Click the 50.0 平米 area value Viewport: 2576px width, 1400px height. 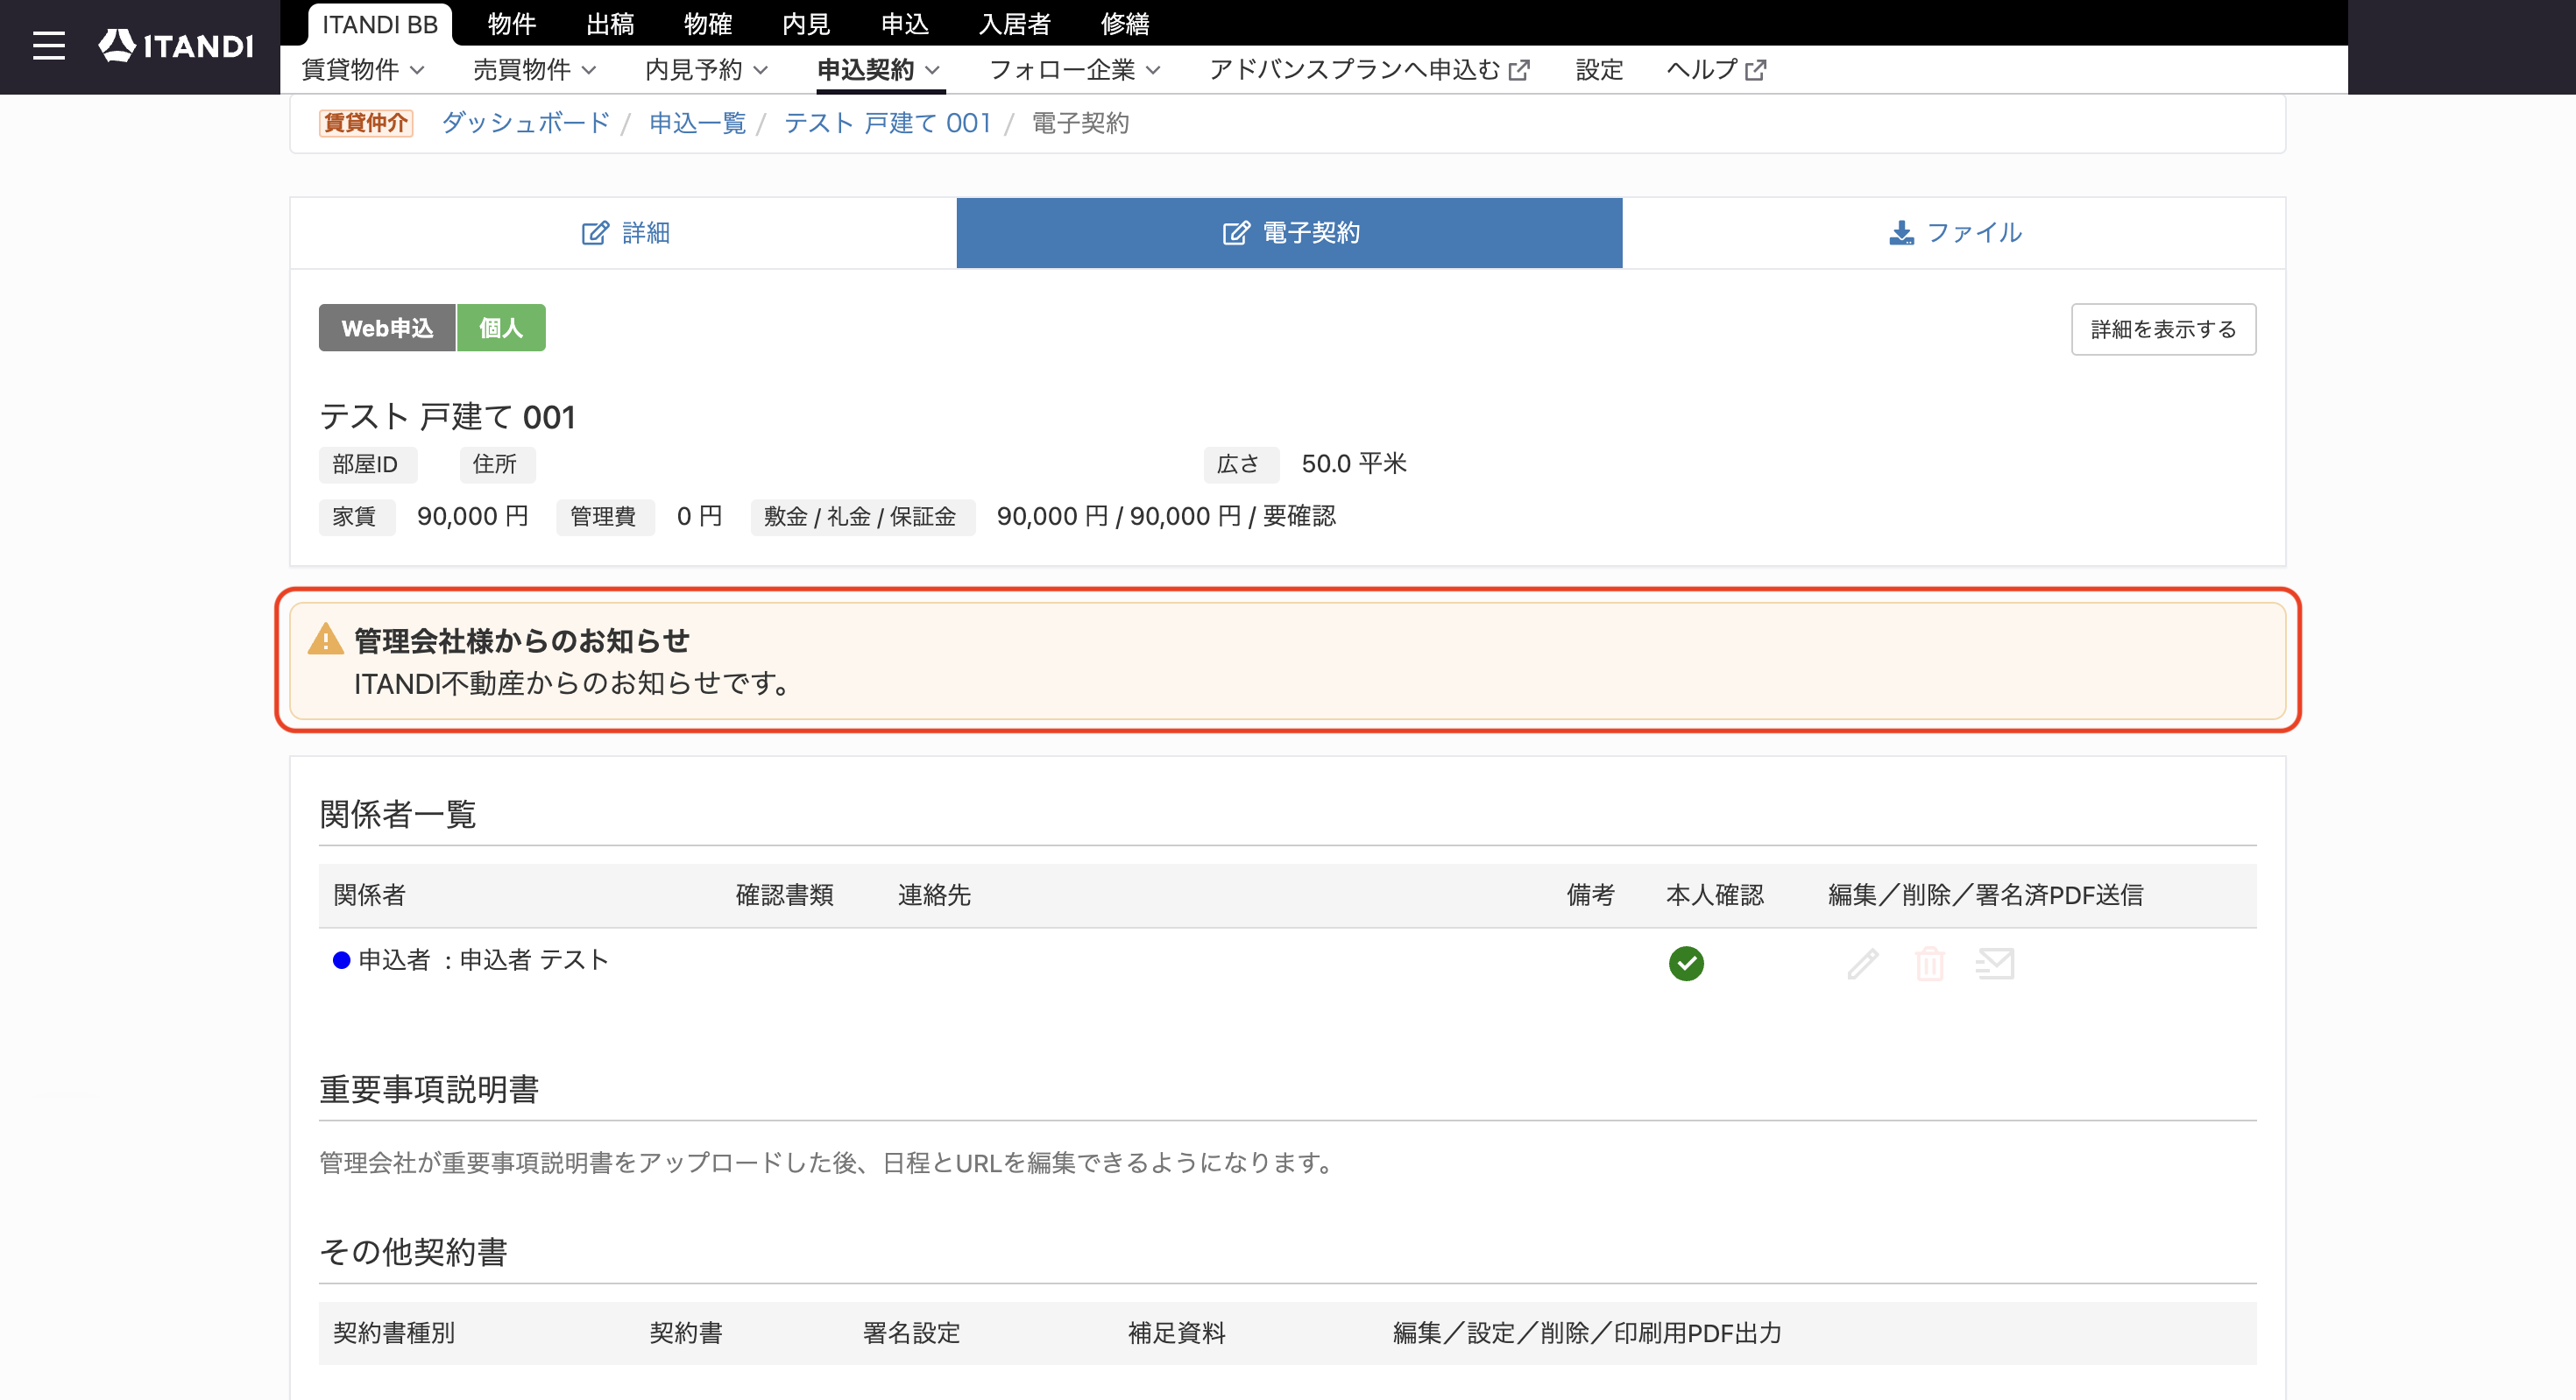[x=1354, y=463]
